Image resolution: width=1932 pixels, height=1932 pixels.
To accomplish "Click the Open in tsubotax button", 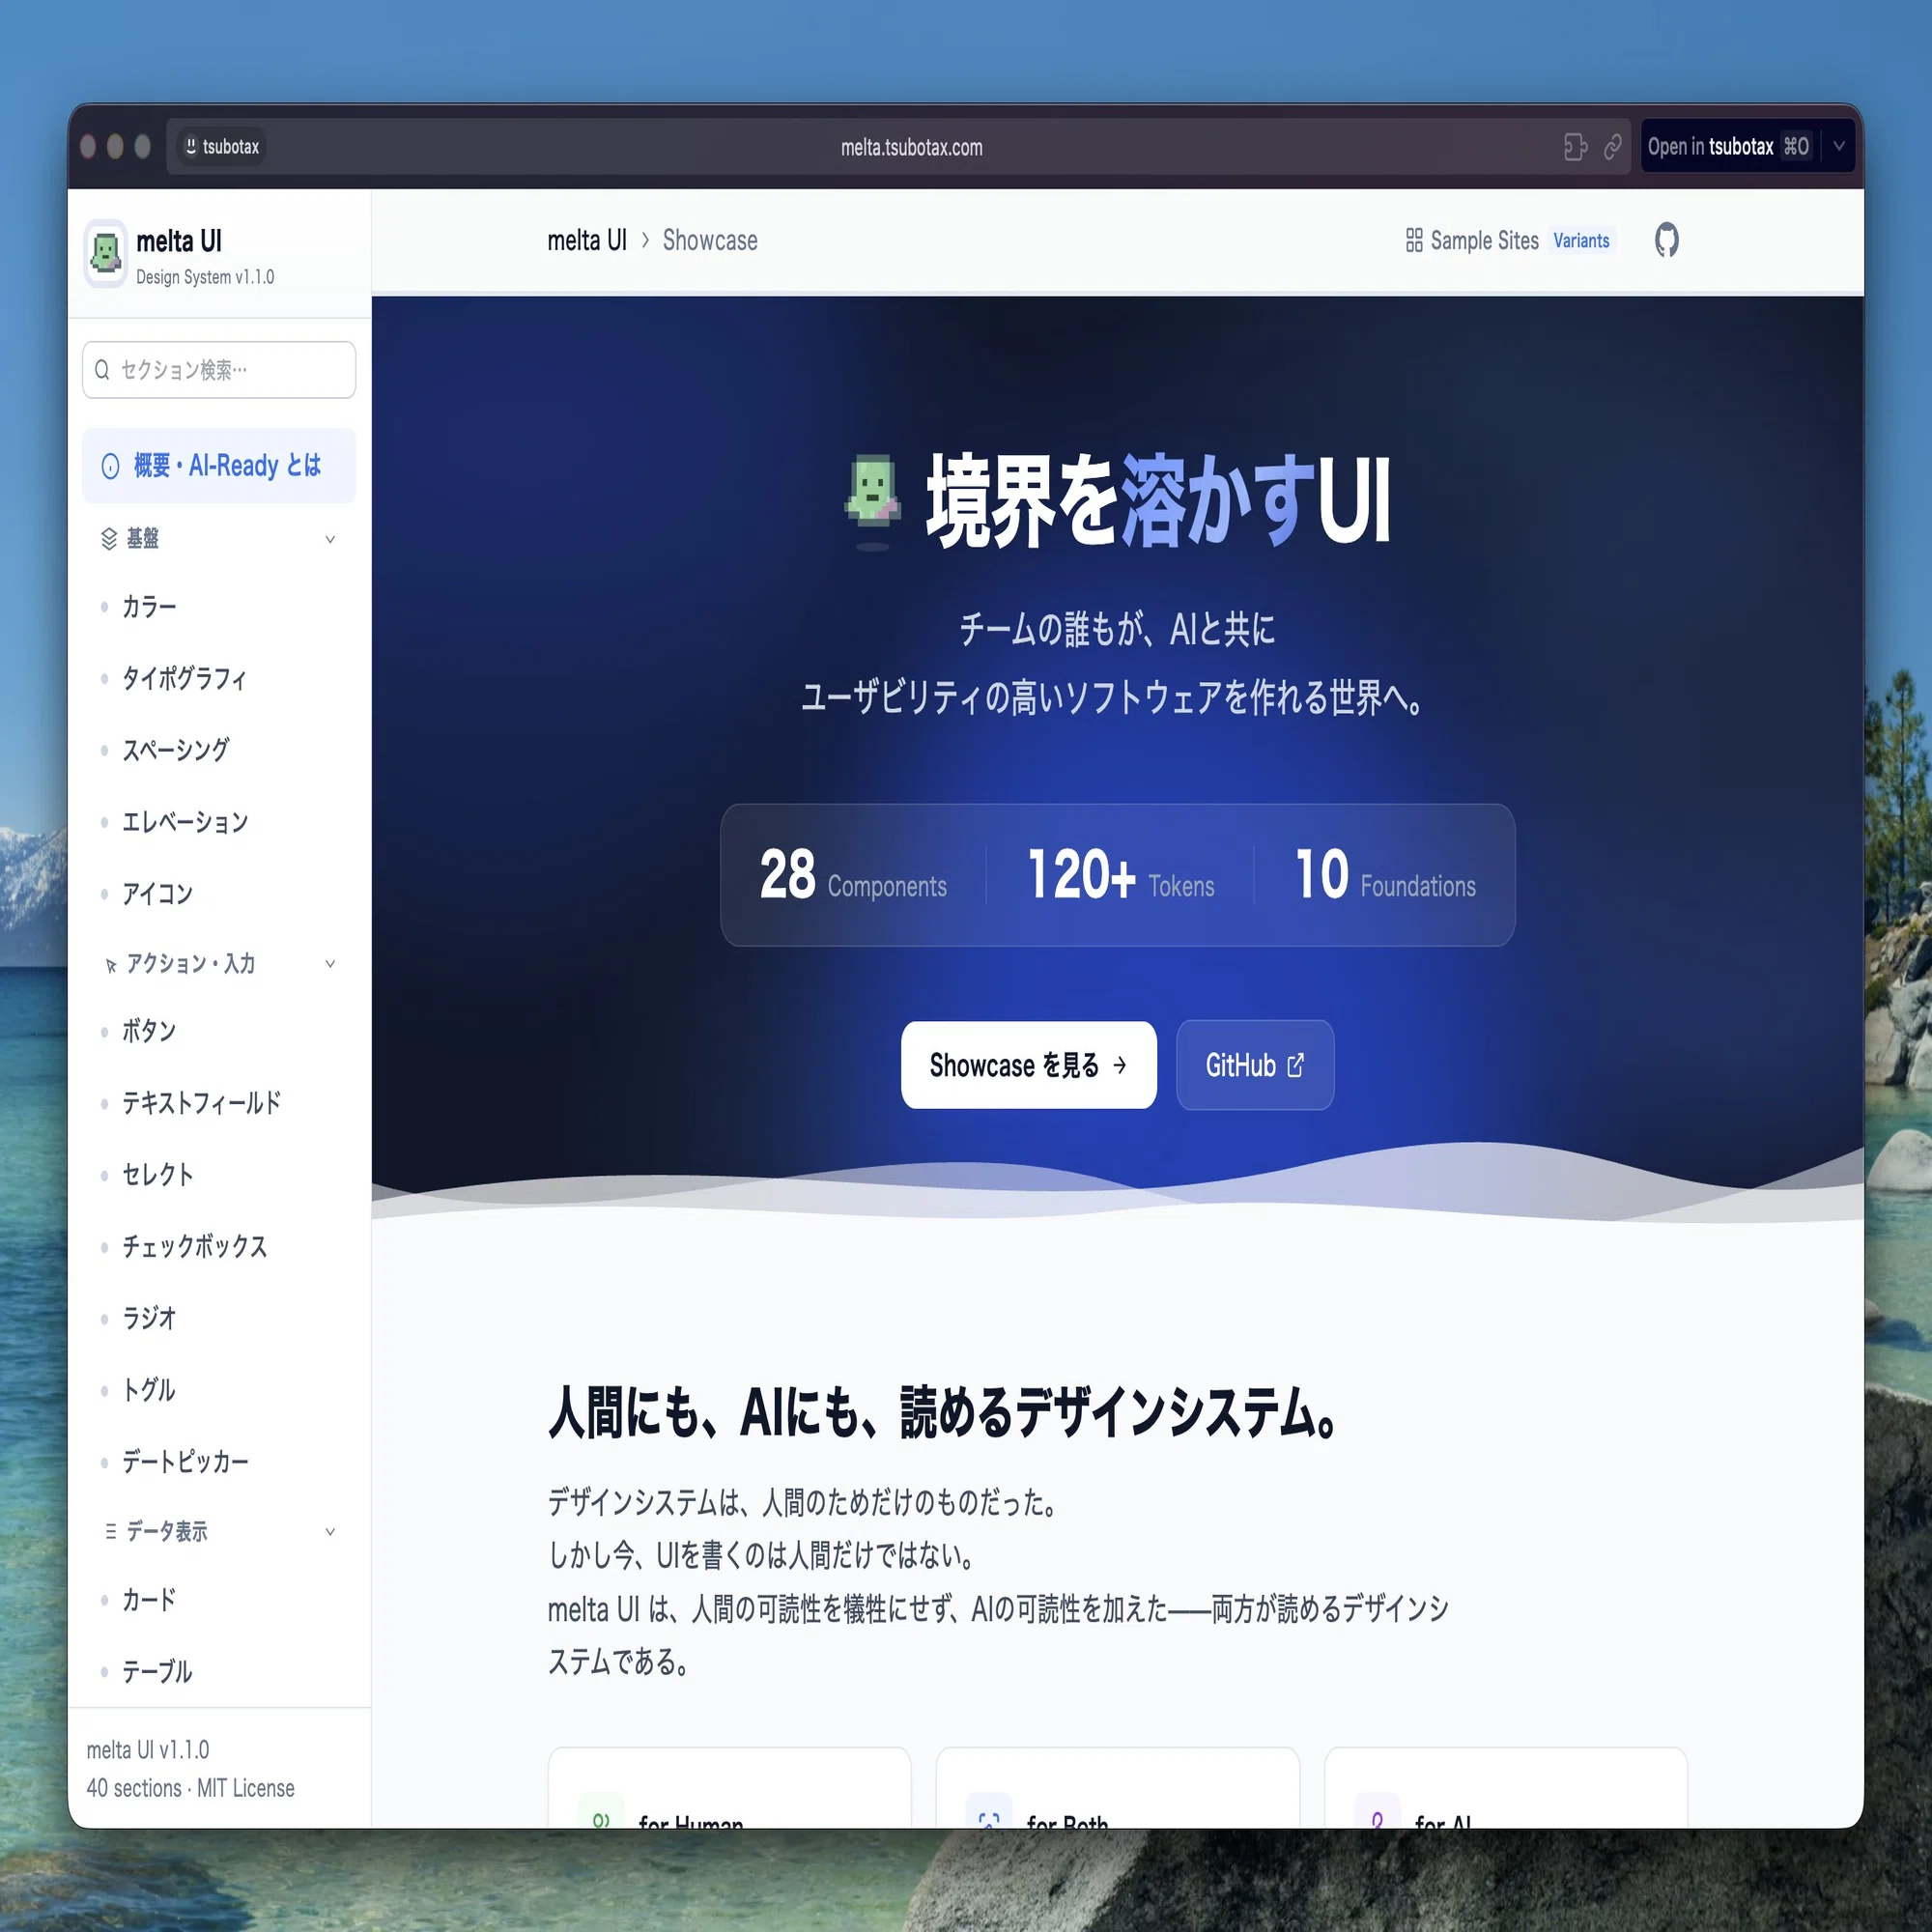I will click(x=1729, y=146).
